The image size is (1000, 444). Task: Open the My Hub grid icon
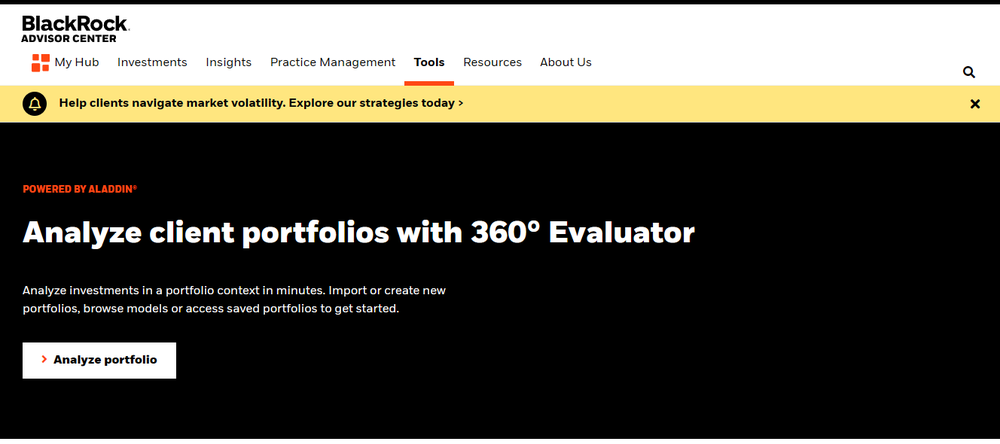tap(40, 63)
